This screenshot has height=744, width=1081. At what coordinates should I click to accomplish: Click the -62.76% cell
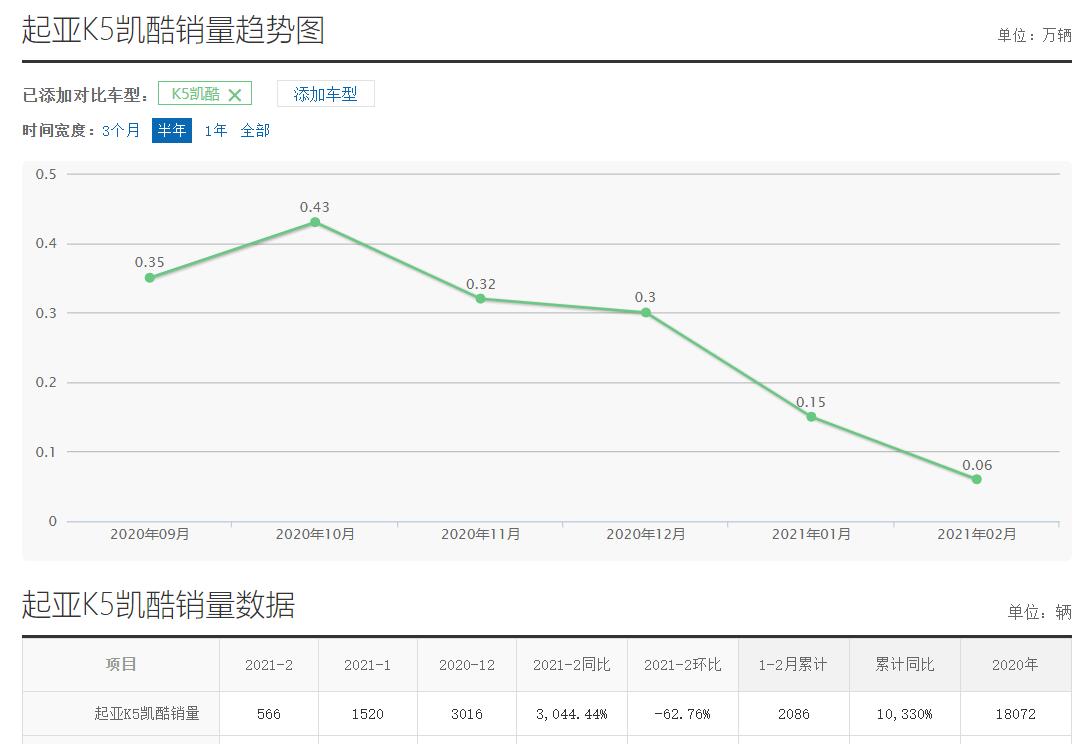[683, 714]
